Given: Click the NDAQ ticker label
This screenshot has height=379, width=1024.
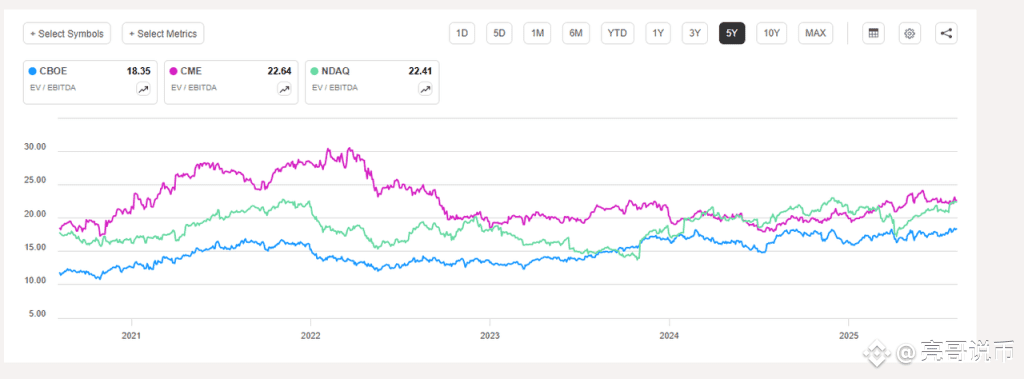Looking at the screenshot, I should 336,71.
